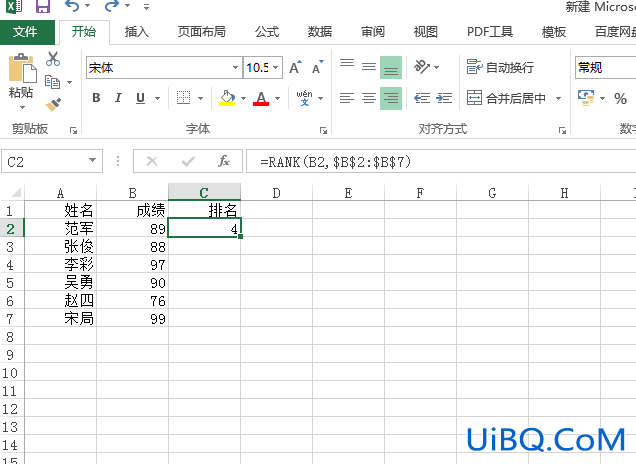The width and height of the screenshot is (636, 464).
Task: Toggle Bold formatting
Action: [x=96, y=98]
